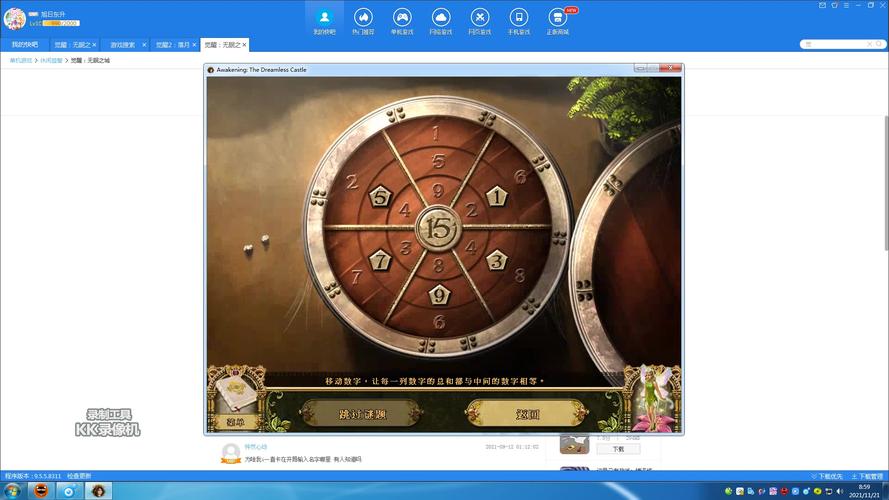Open the 网络游戏 cloud icon in top navigation
This screenshot has height=500, width=889.
[441, 18]
